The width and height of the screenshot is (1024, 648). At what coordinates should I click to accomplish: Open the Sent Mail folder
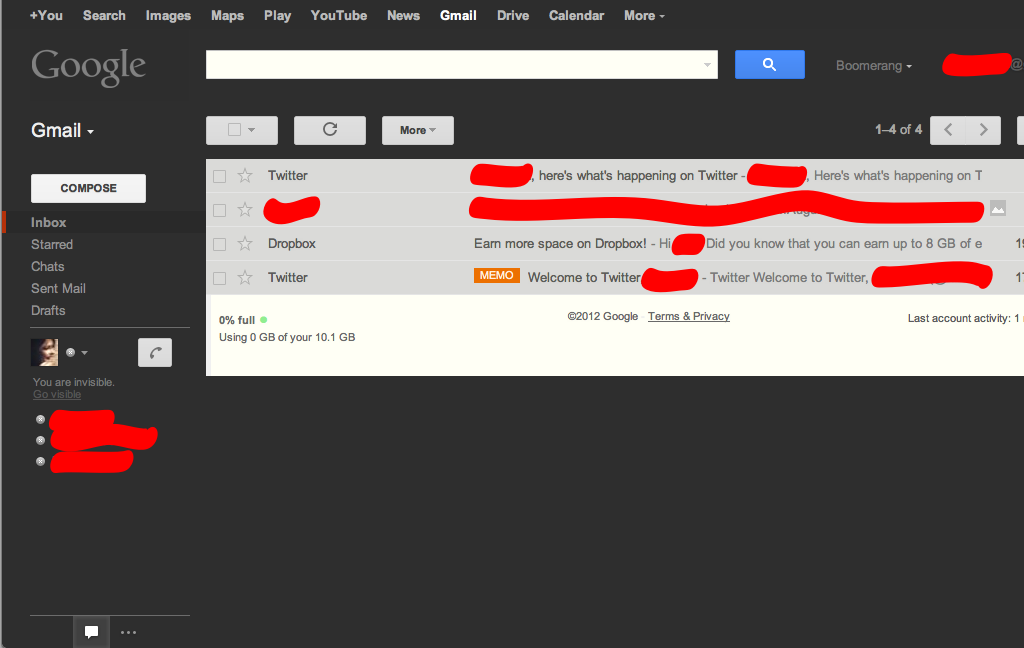tap(58, 289)
